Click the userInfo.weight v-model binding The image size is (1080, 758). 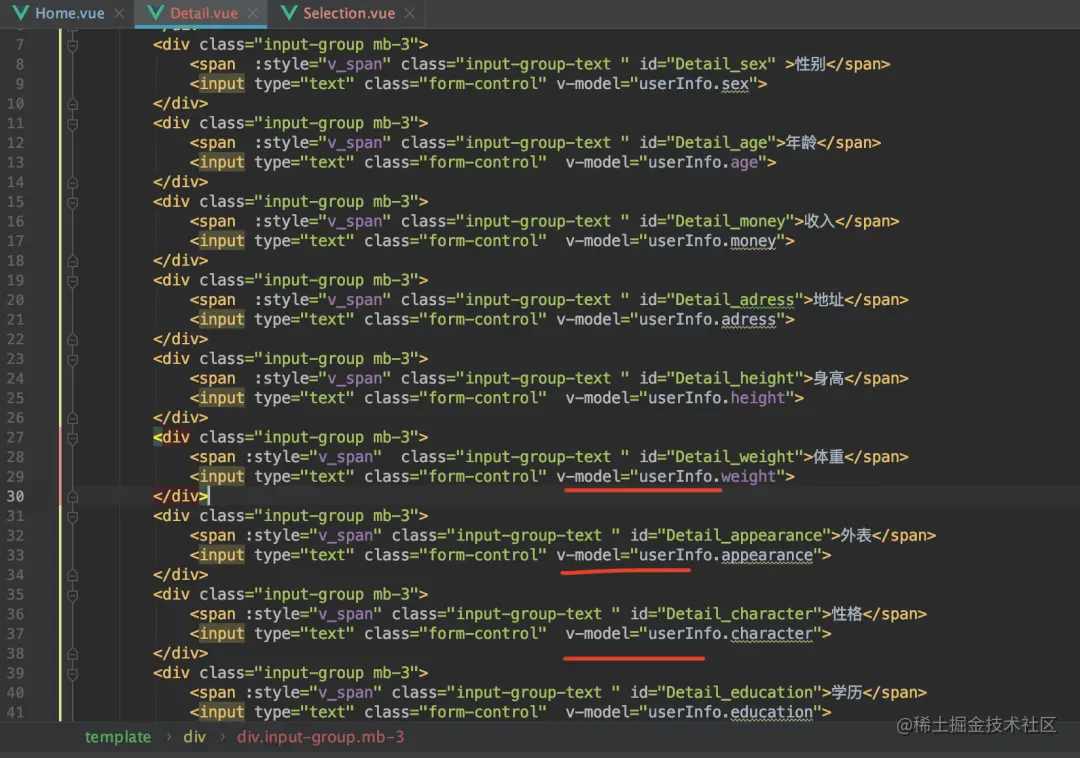point(707,476)
